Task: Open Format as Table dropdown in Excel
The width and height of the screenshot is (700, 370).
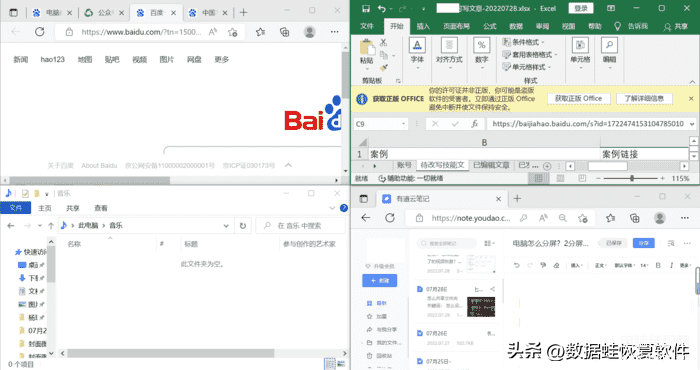Action: click(530, 54)
